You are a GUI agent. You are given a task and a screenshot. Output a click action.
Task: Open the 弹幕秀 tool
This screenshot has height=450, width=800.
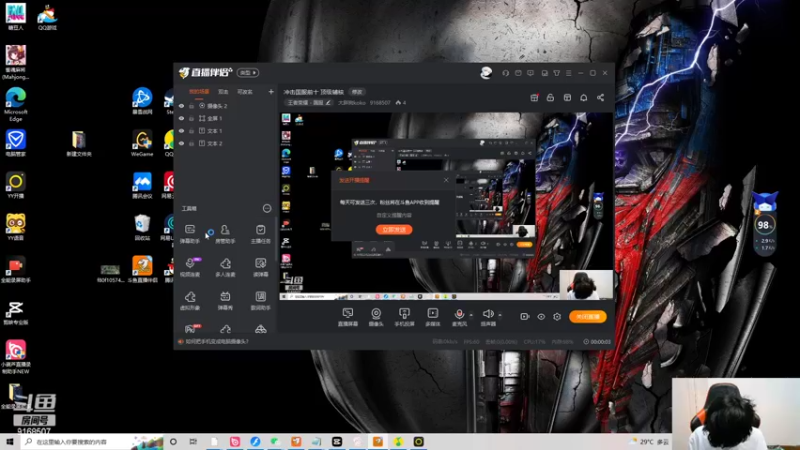coord(225,301)
